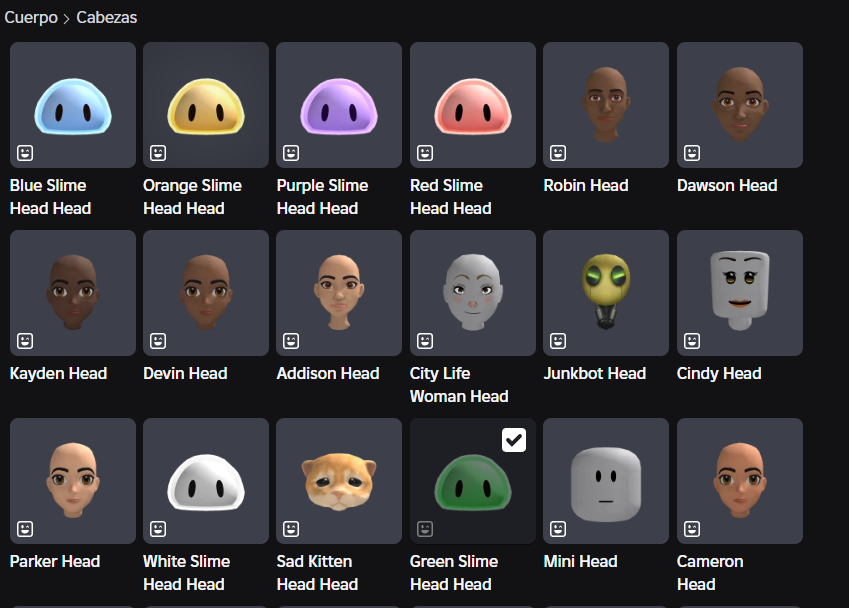The height and width of the screenshot is (608, 849).
Task: Click the 'Blue Slime Head Head' label
Action: (50, 197)
